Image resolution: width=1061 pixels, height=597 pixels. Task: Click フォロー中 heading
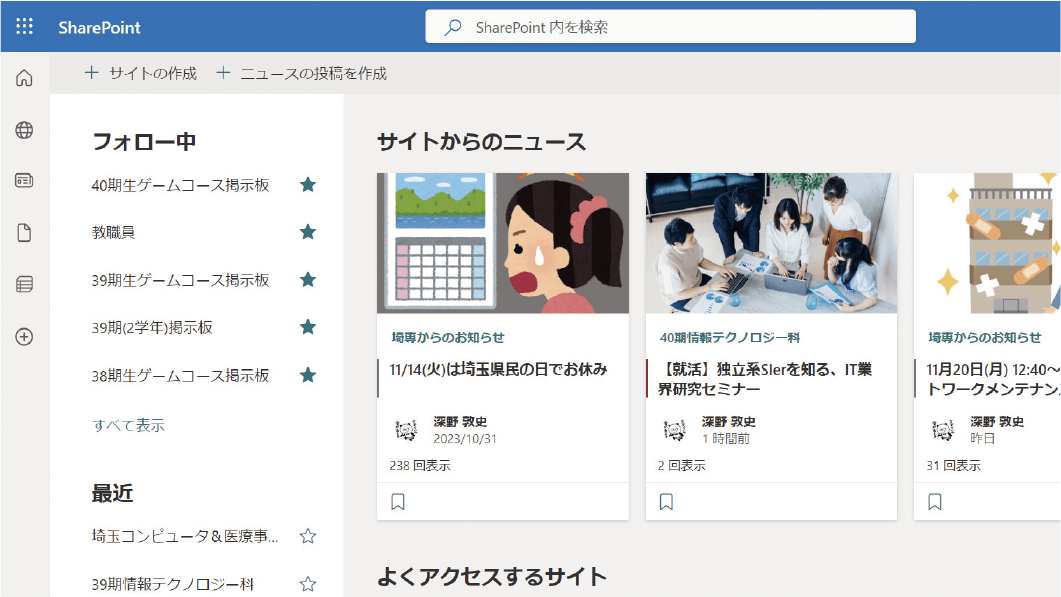(144, 141)
